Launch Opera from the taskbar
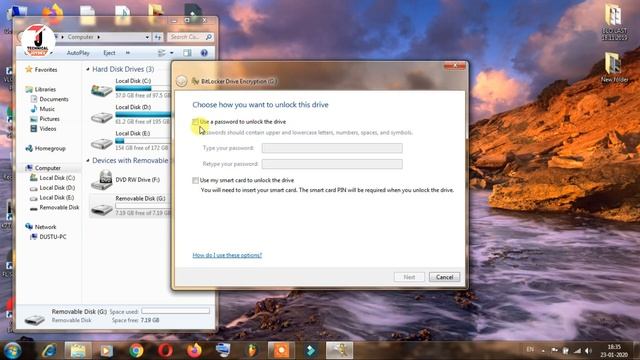Image resolution: width=640 pixels, height=360 pixels. [165, 350]
